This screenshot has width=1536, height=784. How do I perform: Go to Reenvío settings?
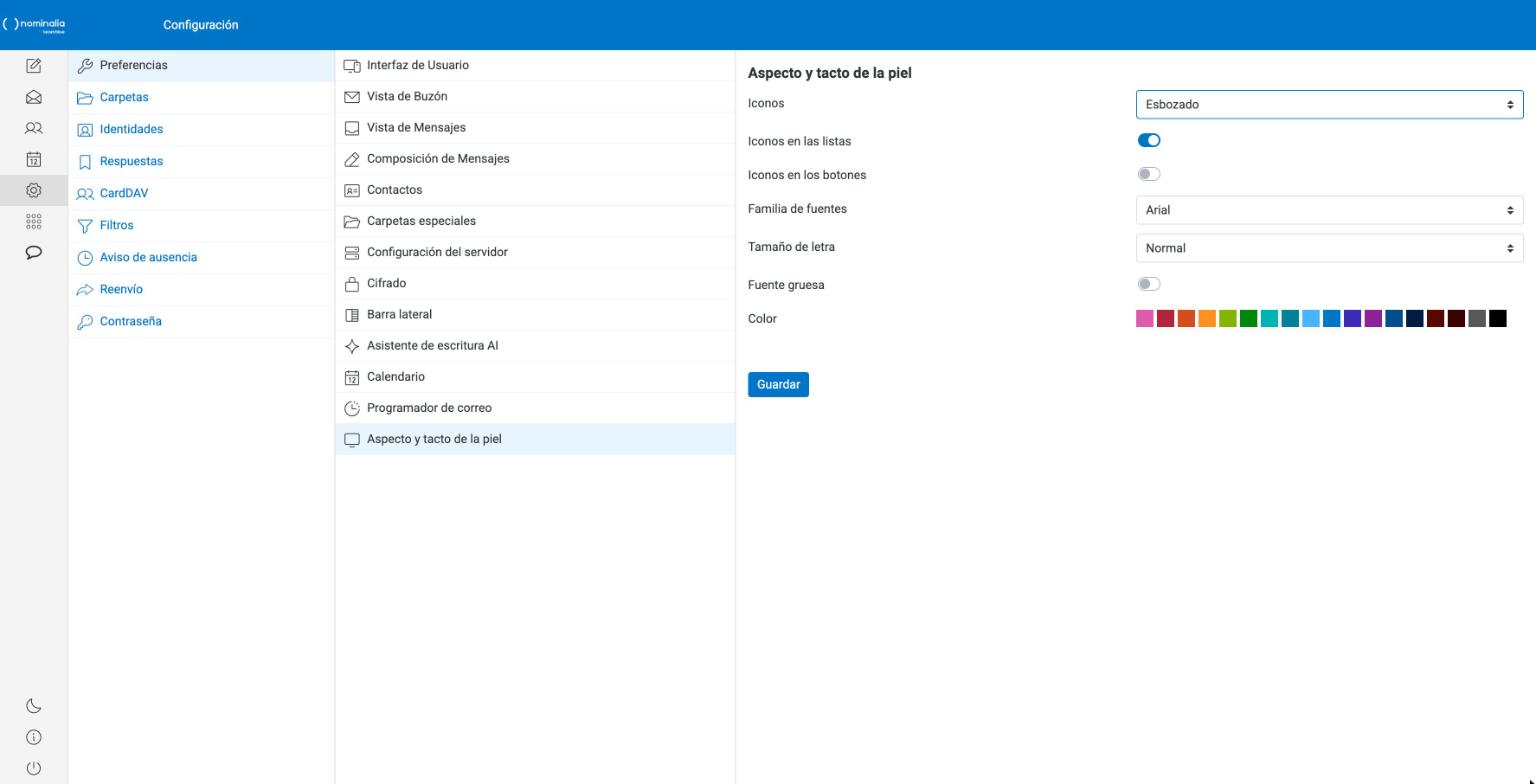(201, 290)
